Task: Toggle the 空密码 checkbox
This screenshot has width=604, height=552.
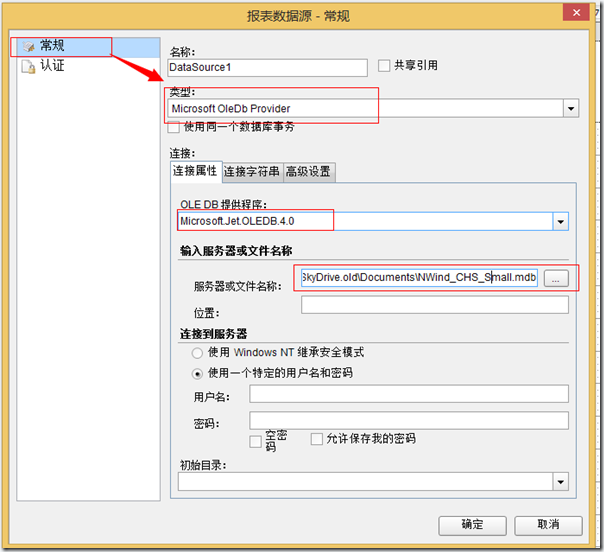Action: point(255,441)
